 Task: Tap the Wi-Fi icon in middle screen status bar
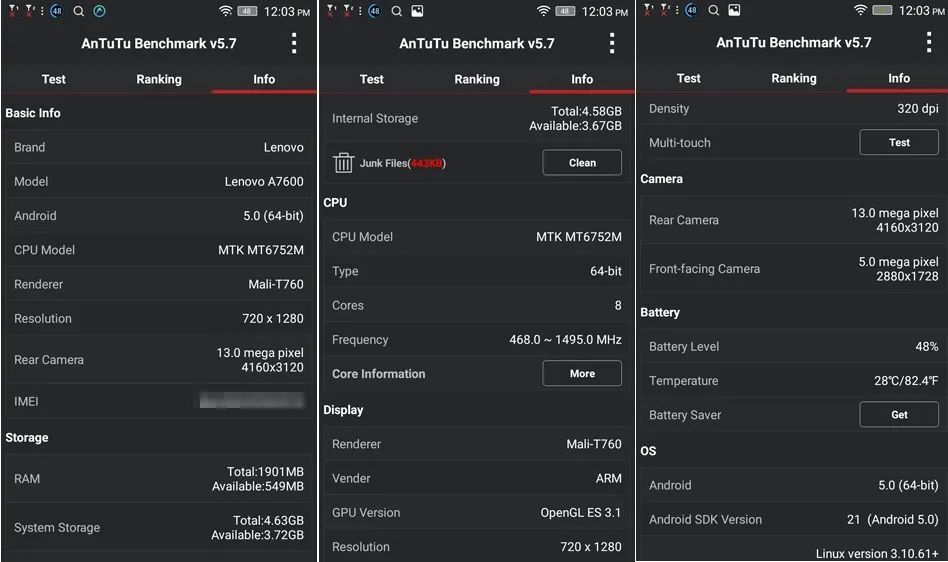tap(544, 11)
